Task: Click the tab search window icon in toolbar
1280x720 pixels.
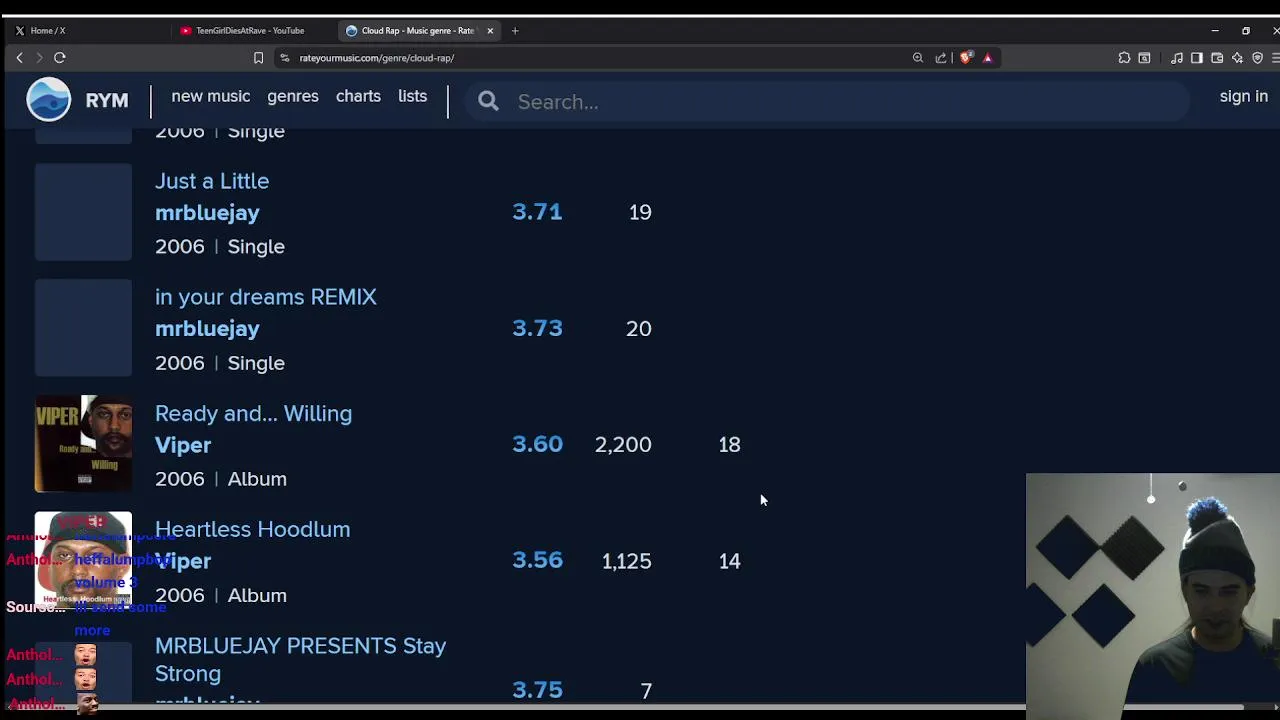Action: tap(1145, 58)
